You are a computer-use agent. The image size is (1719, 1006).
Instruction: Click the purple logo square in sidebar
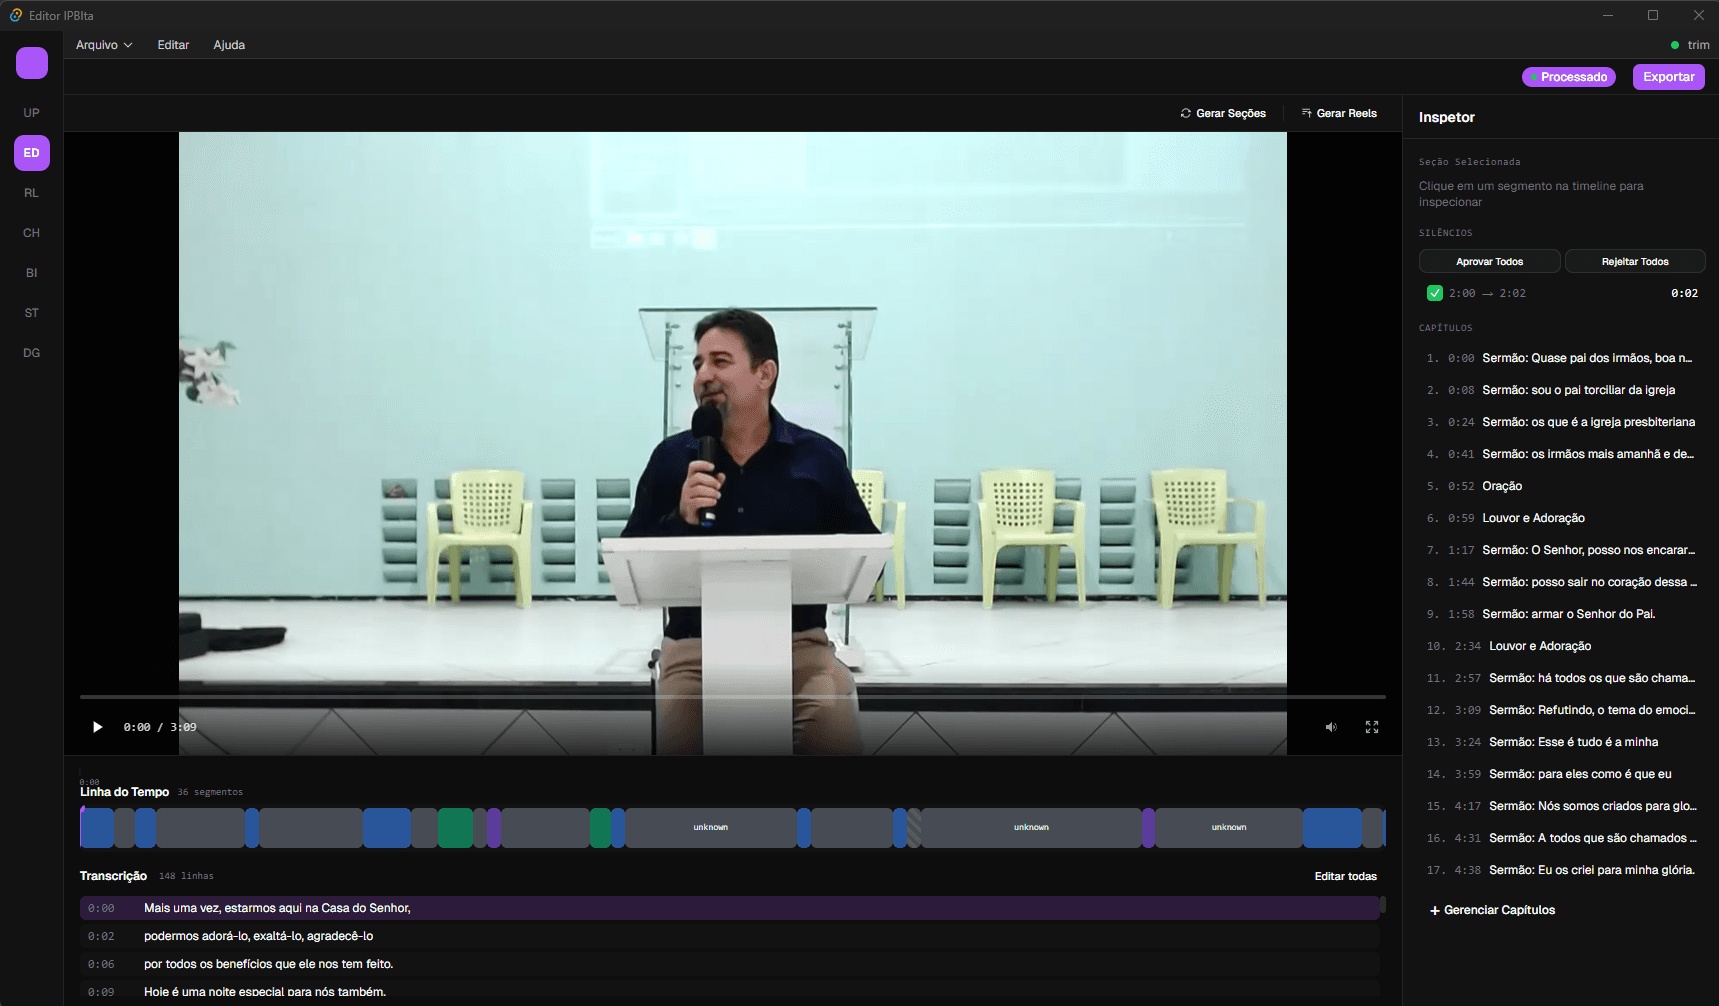[32, 63]
